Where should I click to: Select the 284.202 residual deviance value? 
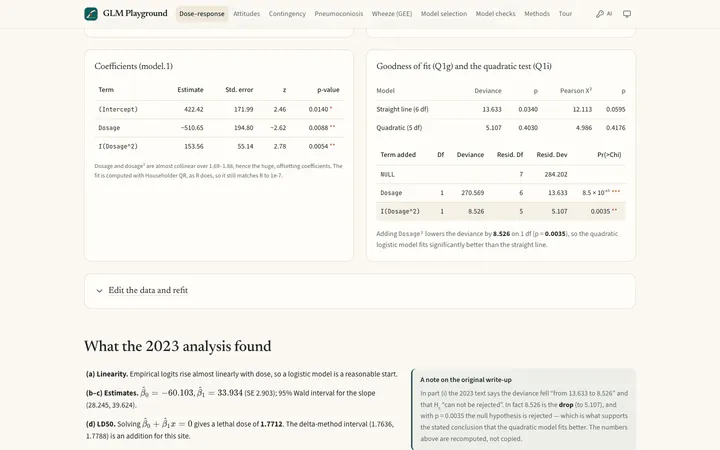pyautogui.click(x=556, y=174)
